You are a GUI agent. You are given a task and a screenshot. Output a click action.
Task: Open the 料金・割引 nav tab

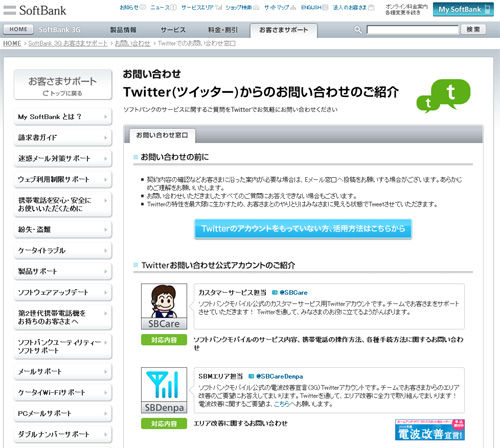[223, 30]
